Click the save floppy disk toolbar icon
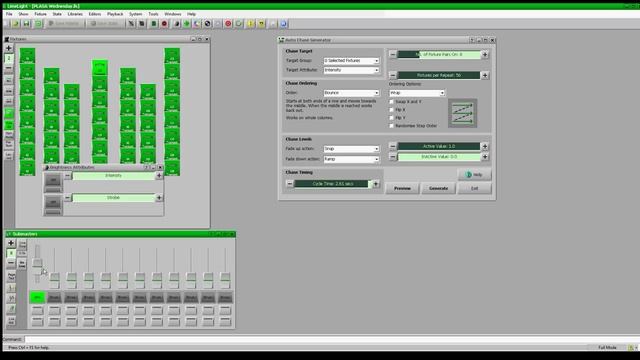Screen dimensions: 640x360 click(27, 24)
